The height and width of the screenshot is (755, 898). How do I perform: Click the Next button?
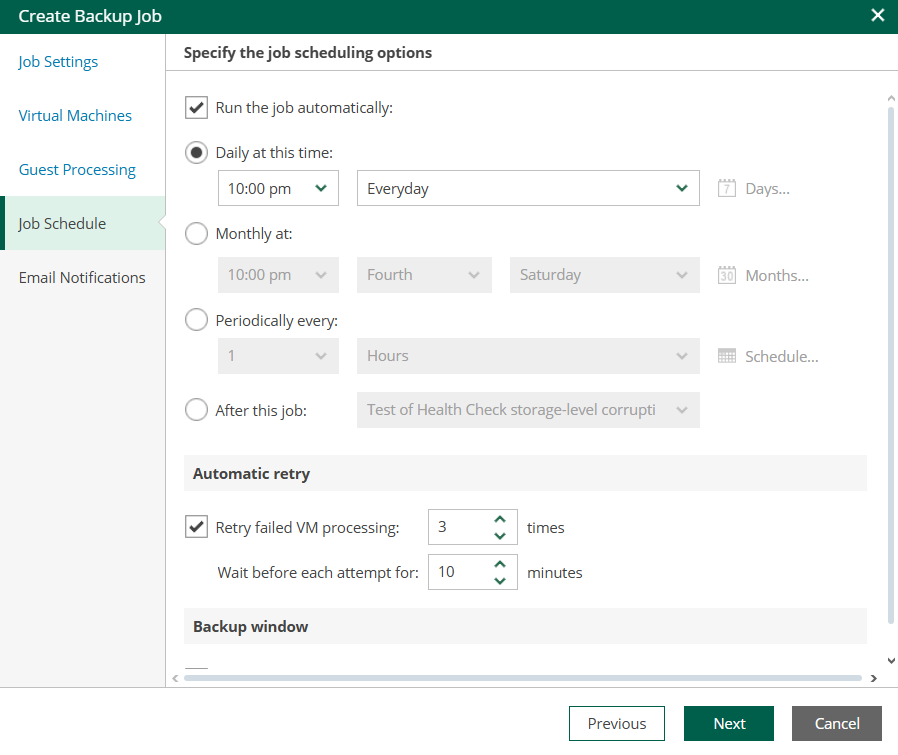(728, 724)
